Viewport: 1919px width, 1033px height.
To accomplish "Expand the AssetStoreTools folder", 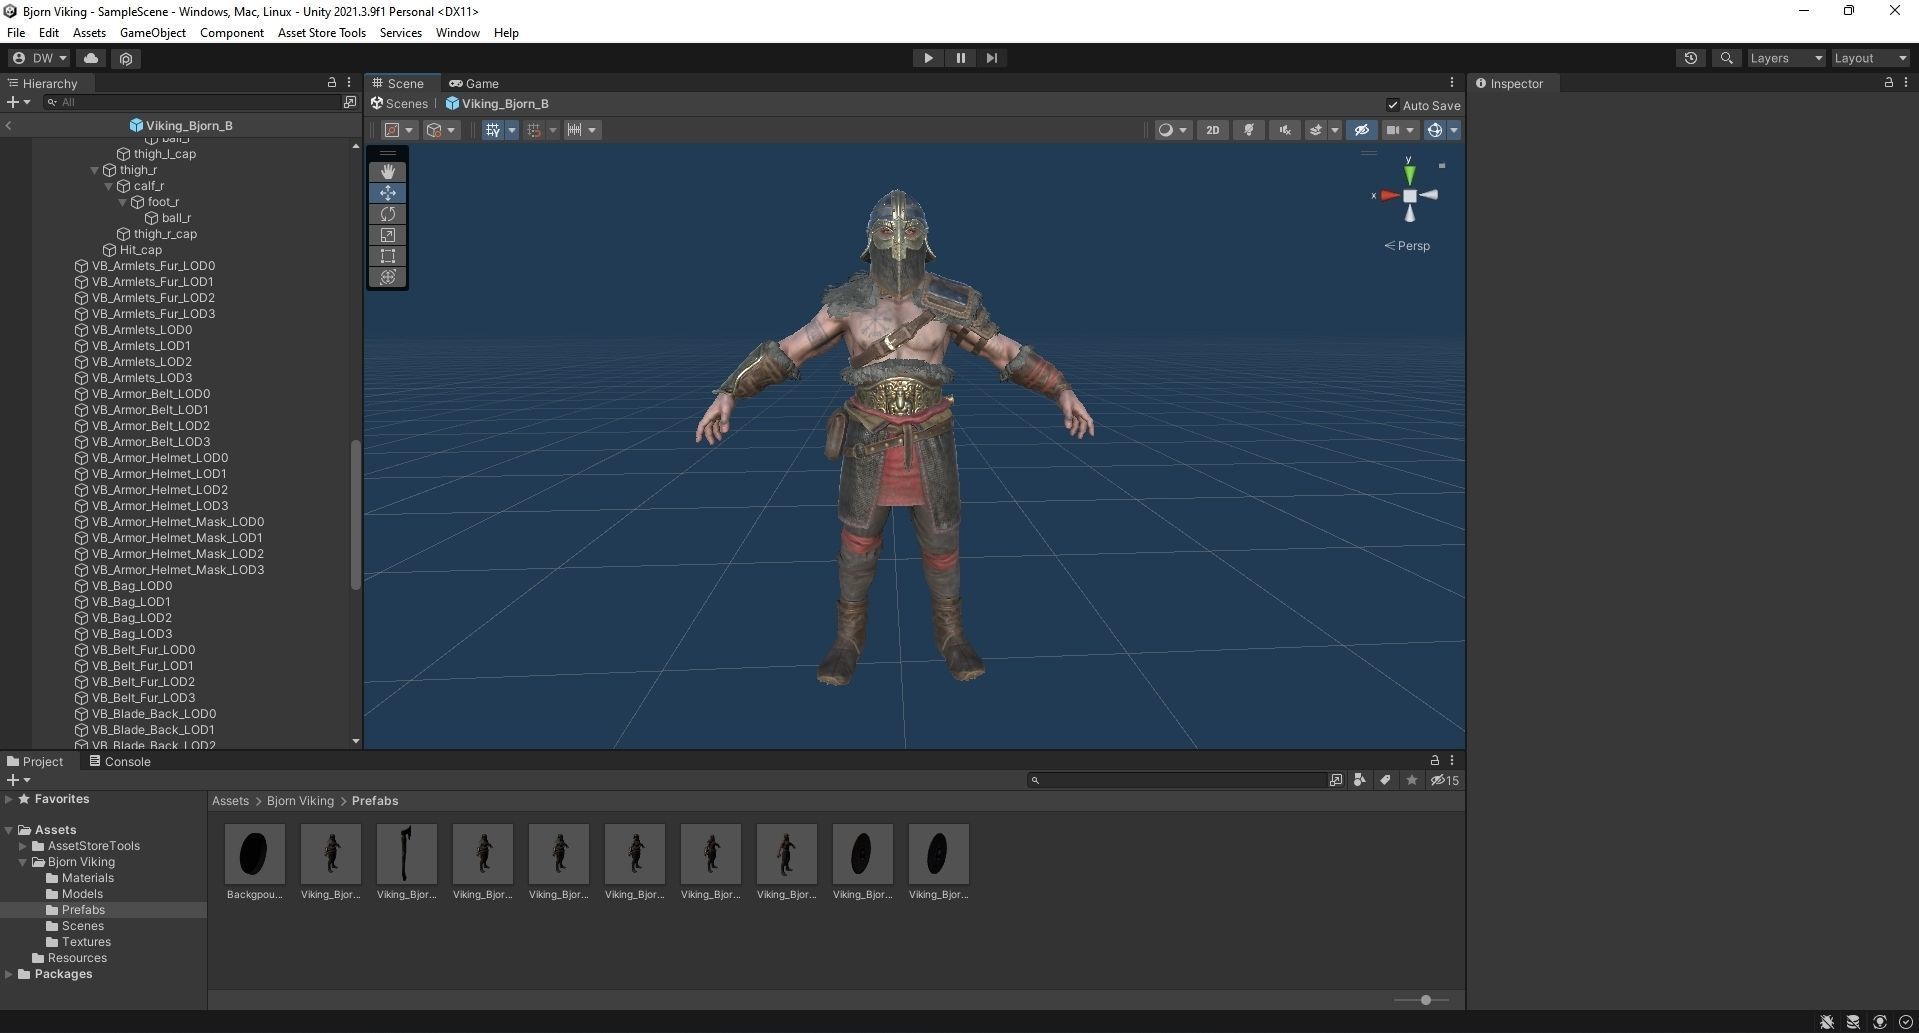I will click(x=23, y=846).
